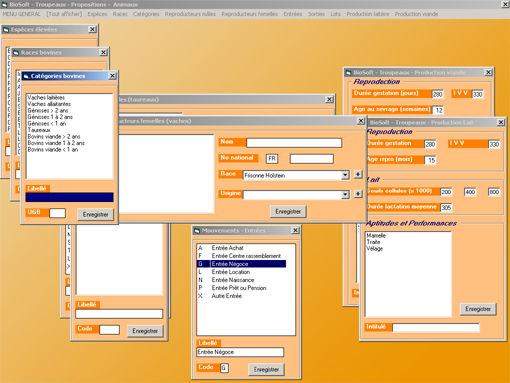The height and width of the screenshot is (383, 510).
Task: Click Durée gestation field in Production Lait
Action: tap(430, 144)
